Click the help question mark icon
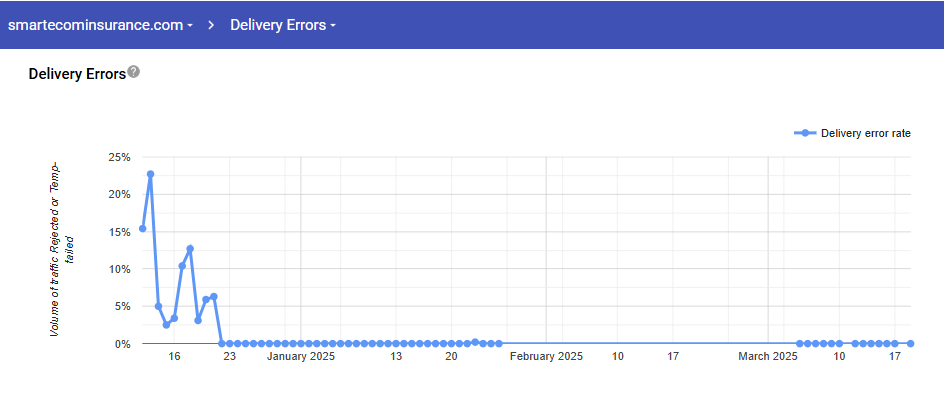This screenshot has height=403, width=944. coord(134,72)
